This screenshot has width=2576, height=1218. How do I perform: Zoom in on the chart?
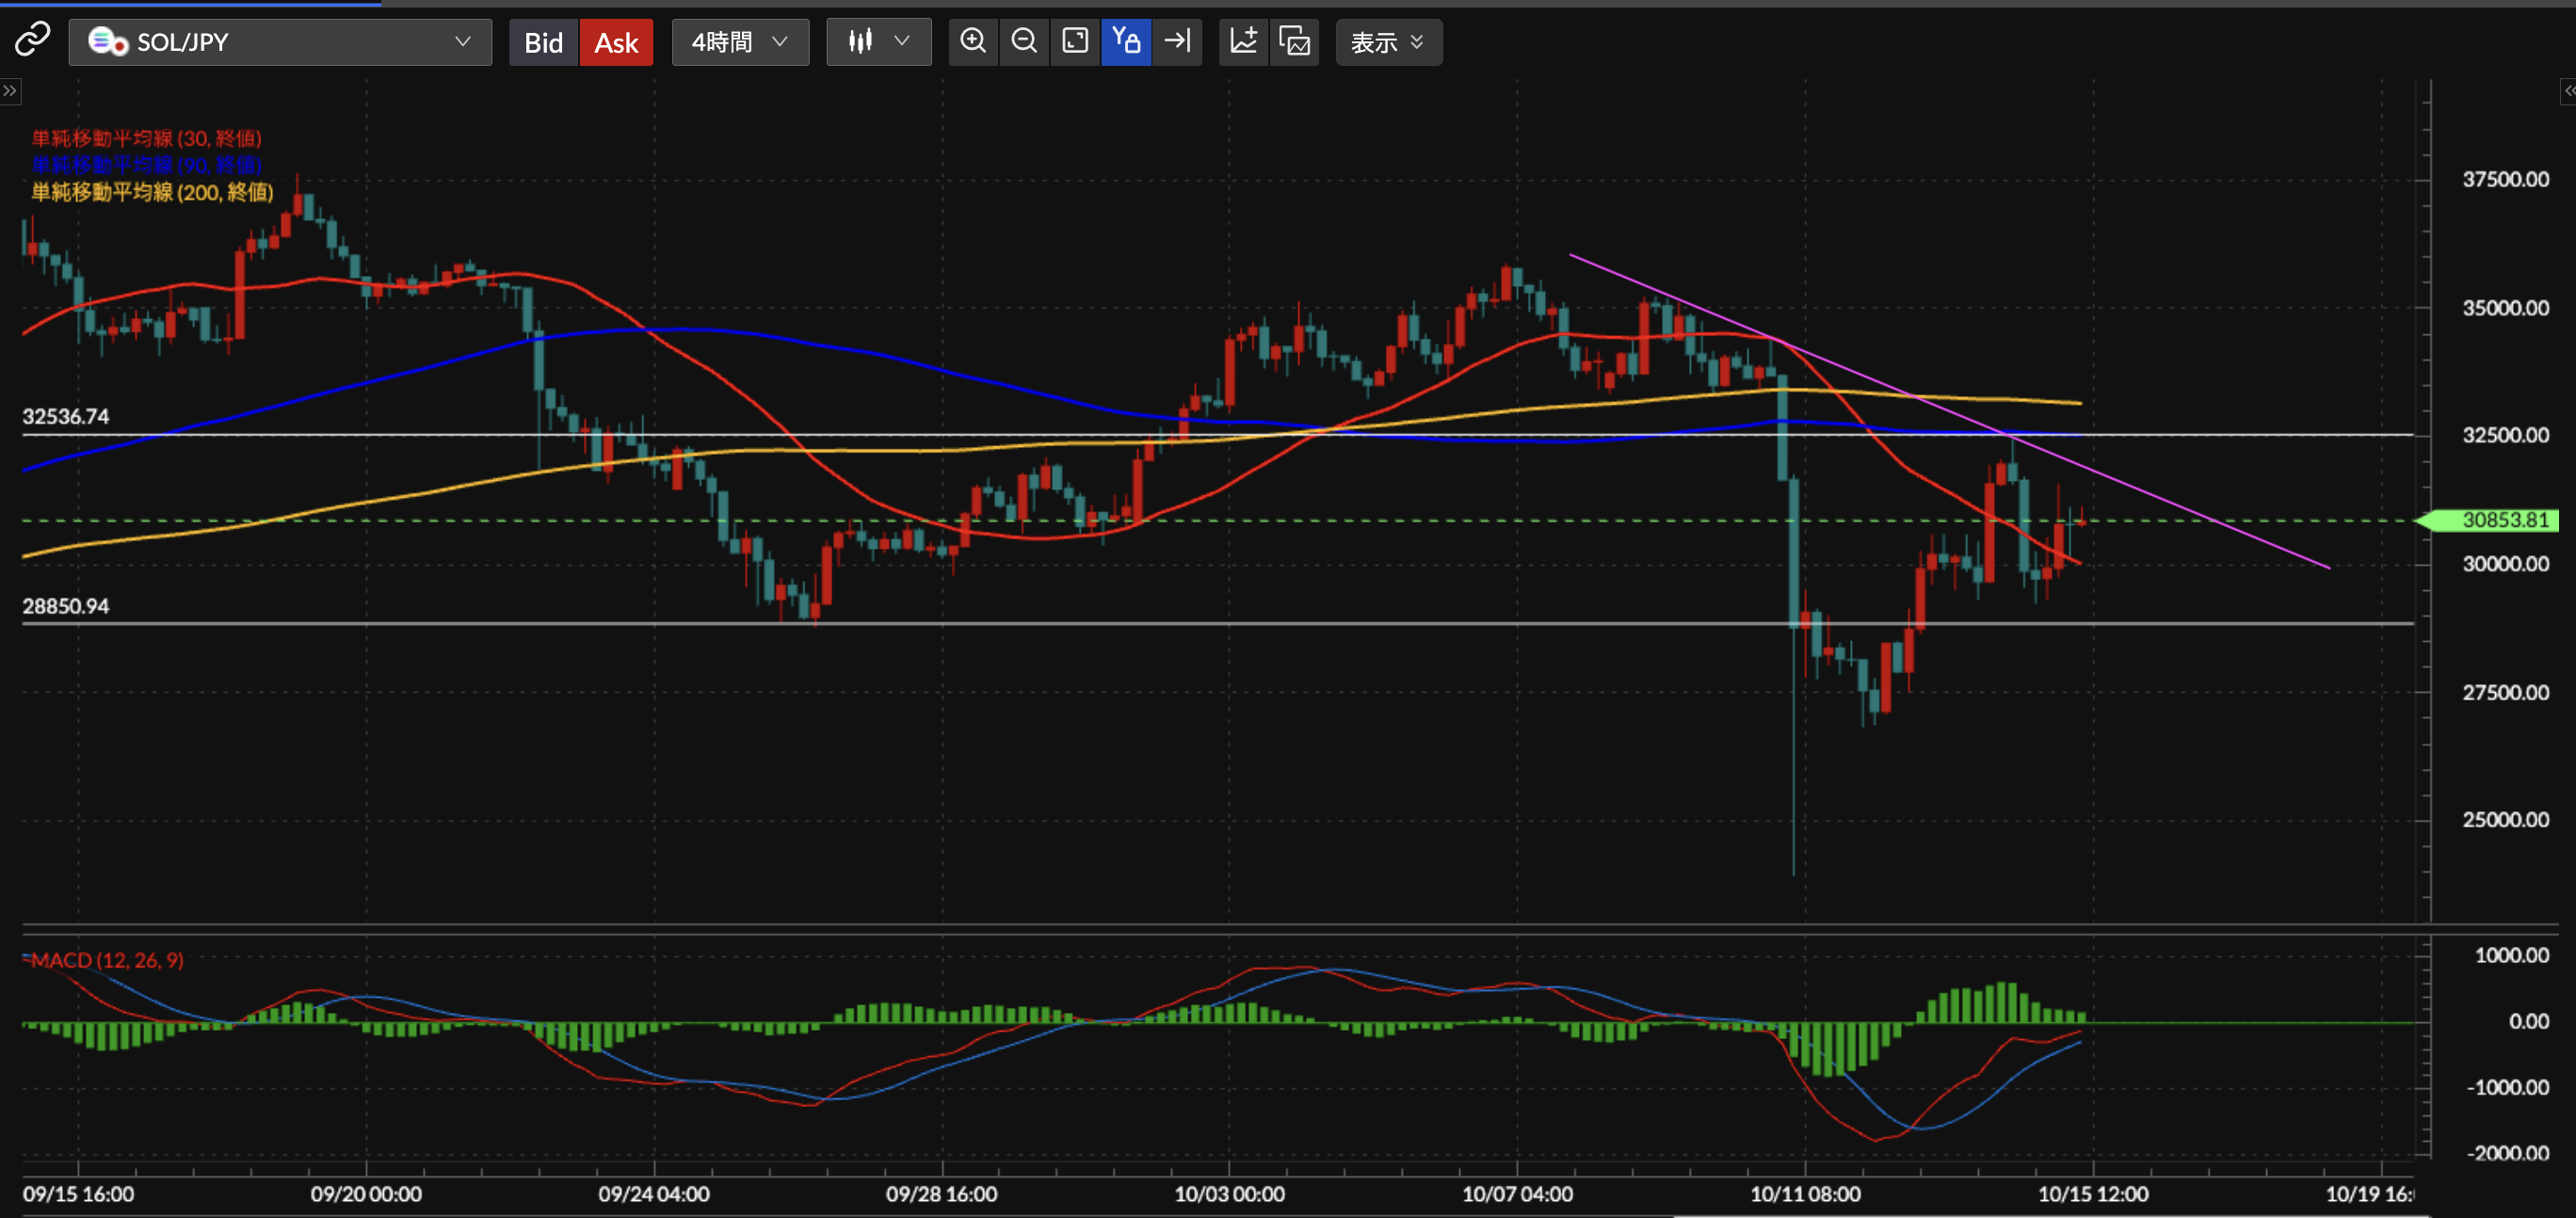point(972,41)
